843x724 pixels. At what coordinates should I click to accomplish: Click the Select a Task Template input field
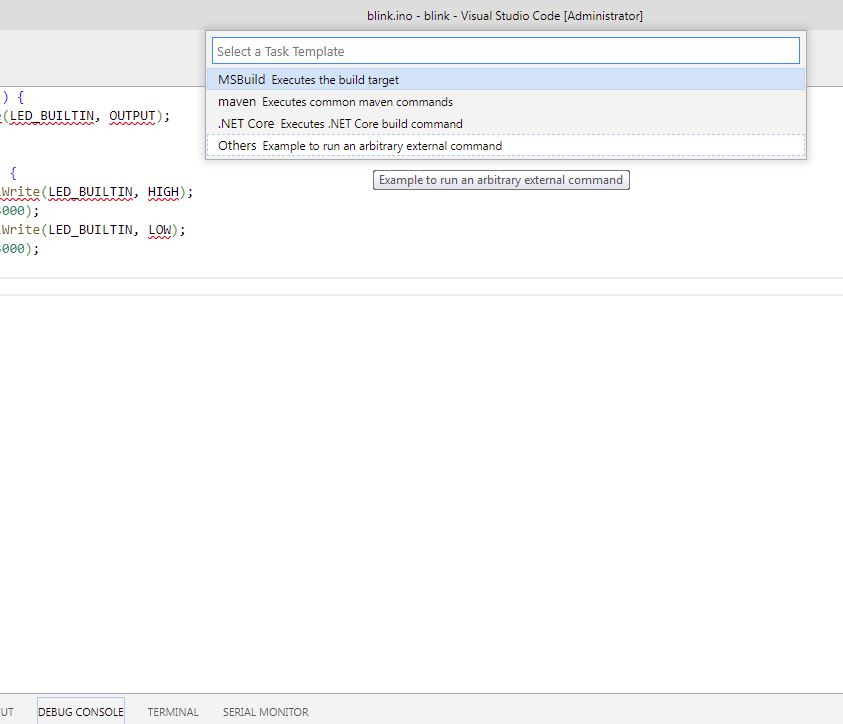tap(505, 51)
